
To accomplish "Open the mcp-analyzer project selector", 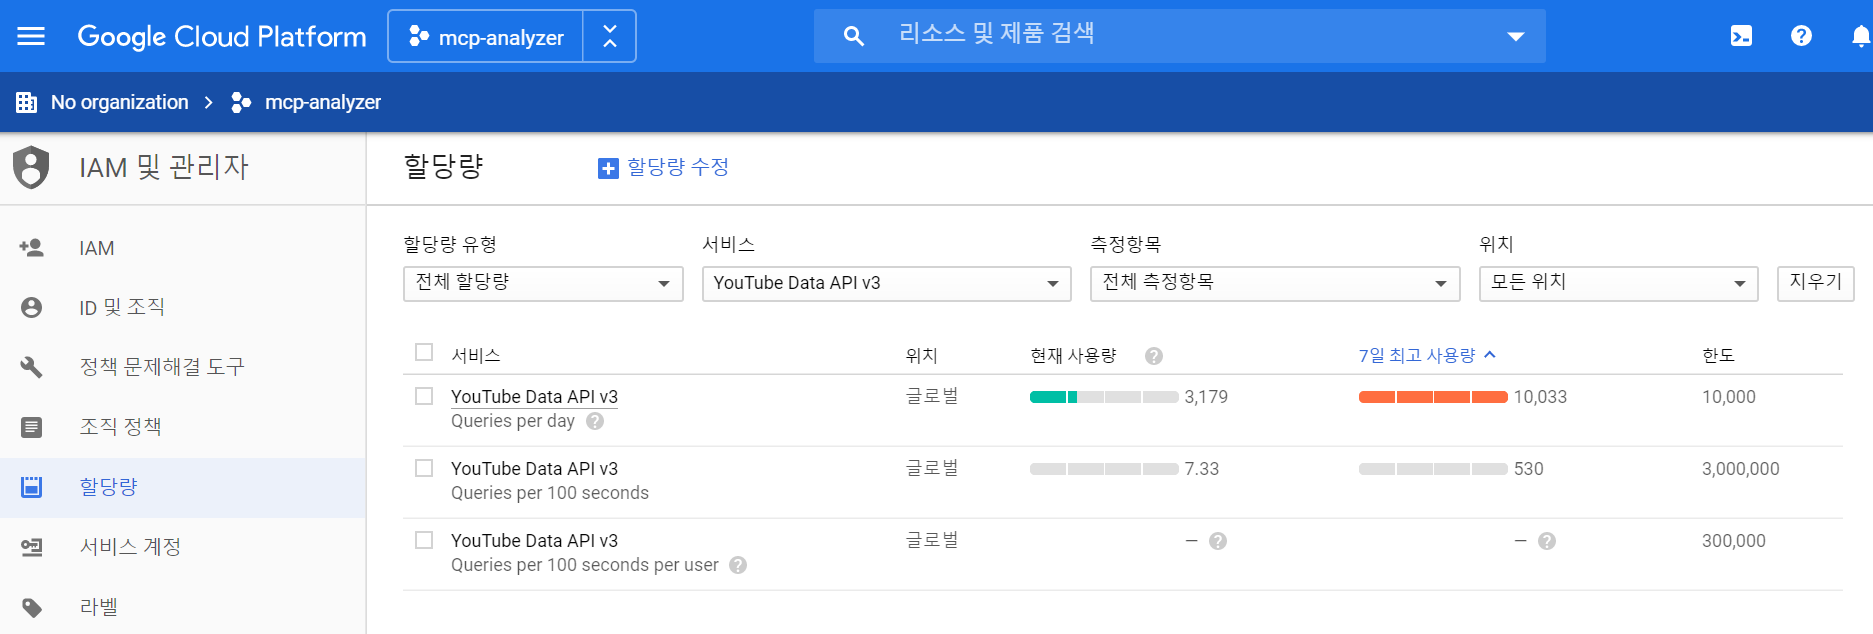I will pos(486,37).
